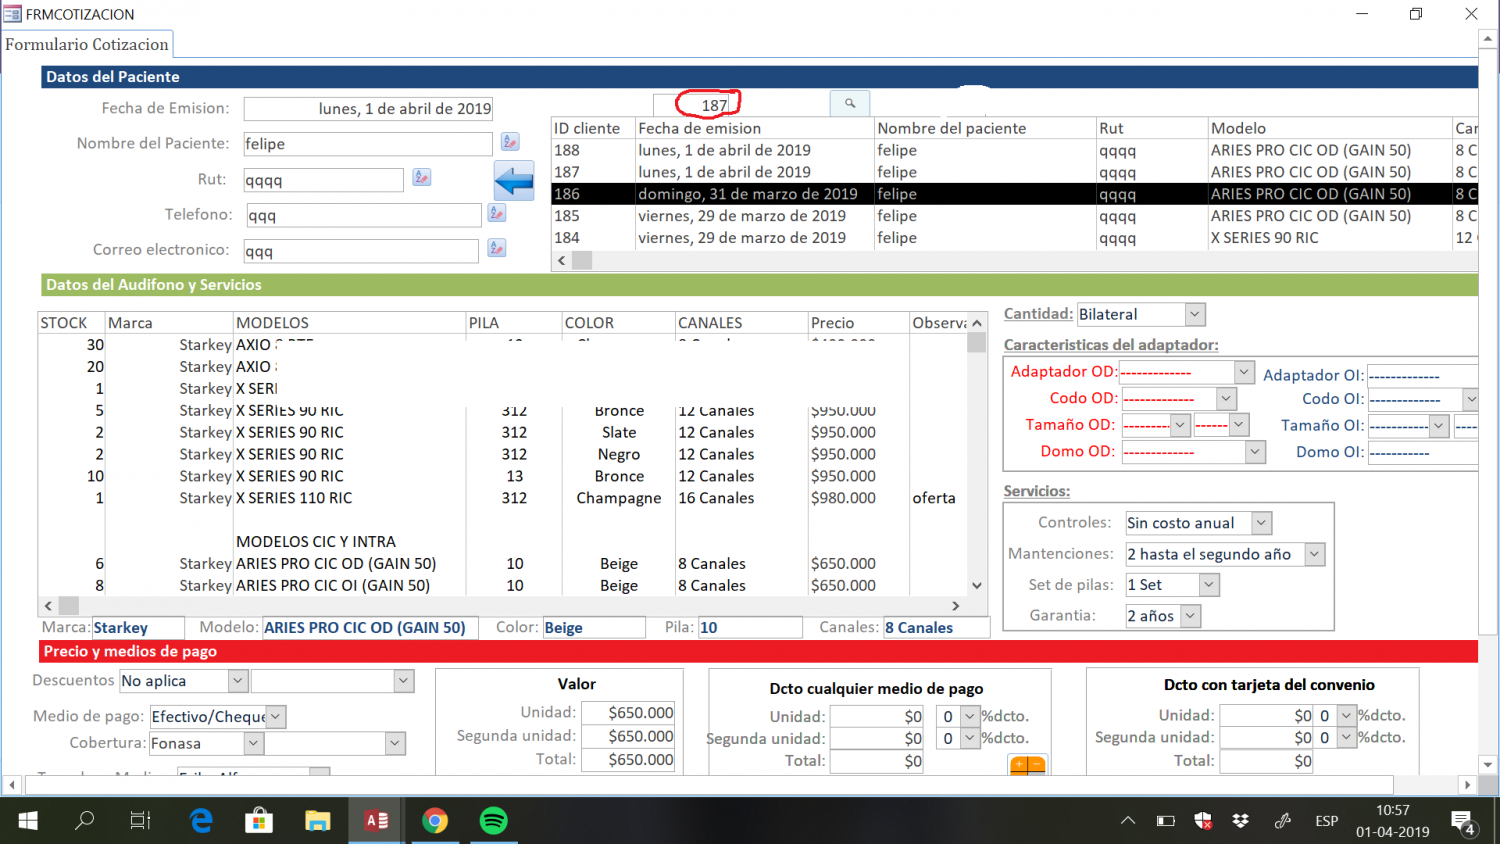1500x844 pixels.
Task: Open the Garantia 2 años dropdown
Action: [x=1190, y=616]
